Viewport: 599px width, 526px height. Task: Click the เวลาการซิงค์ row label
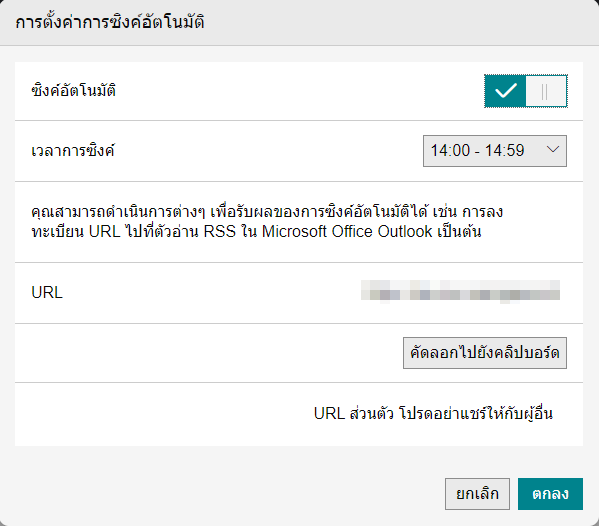click(73, 151)
